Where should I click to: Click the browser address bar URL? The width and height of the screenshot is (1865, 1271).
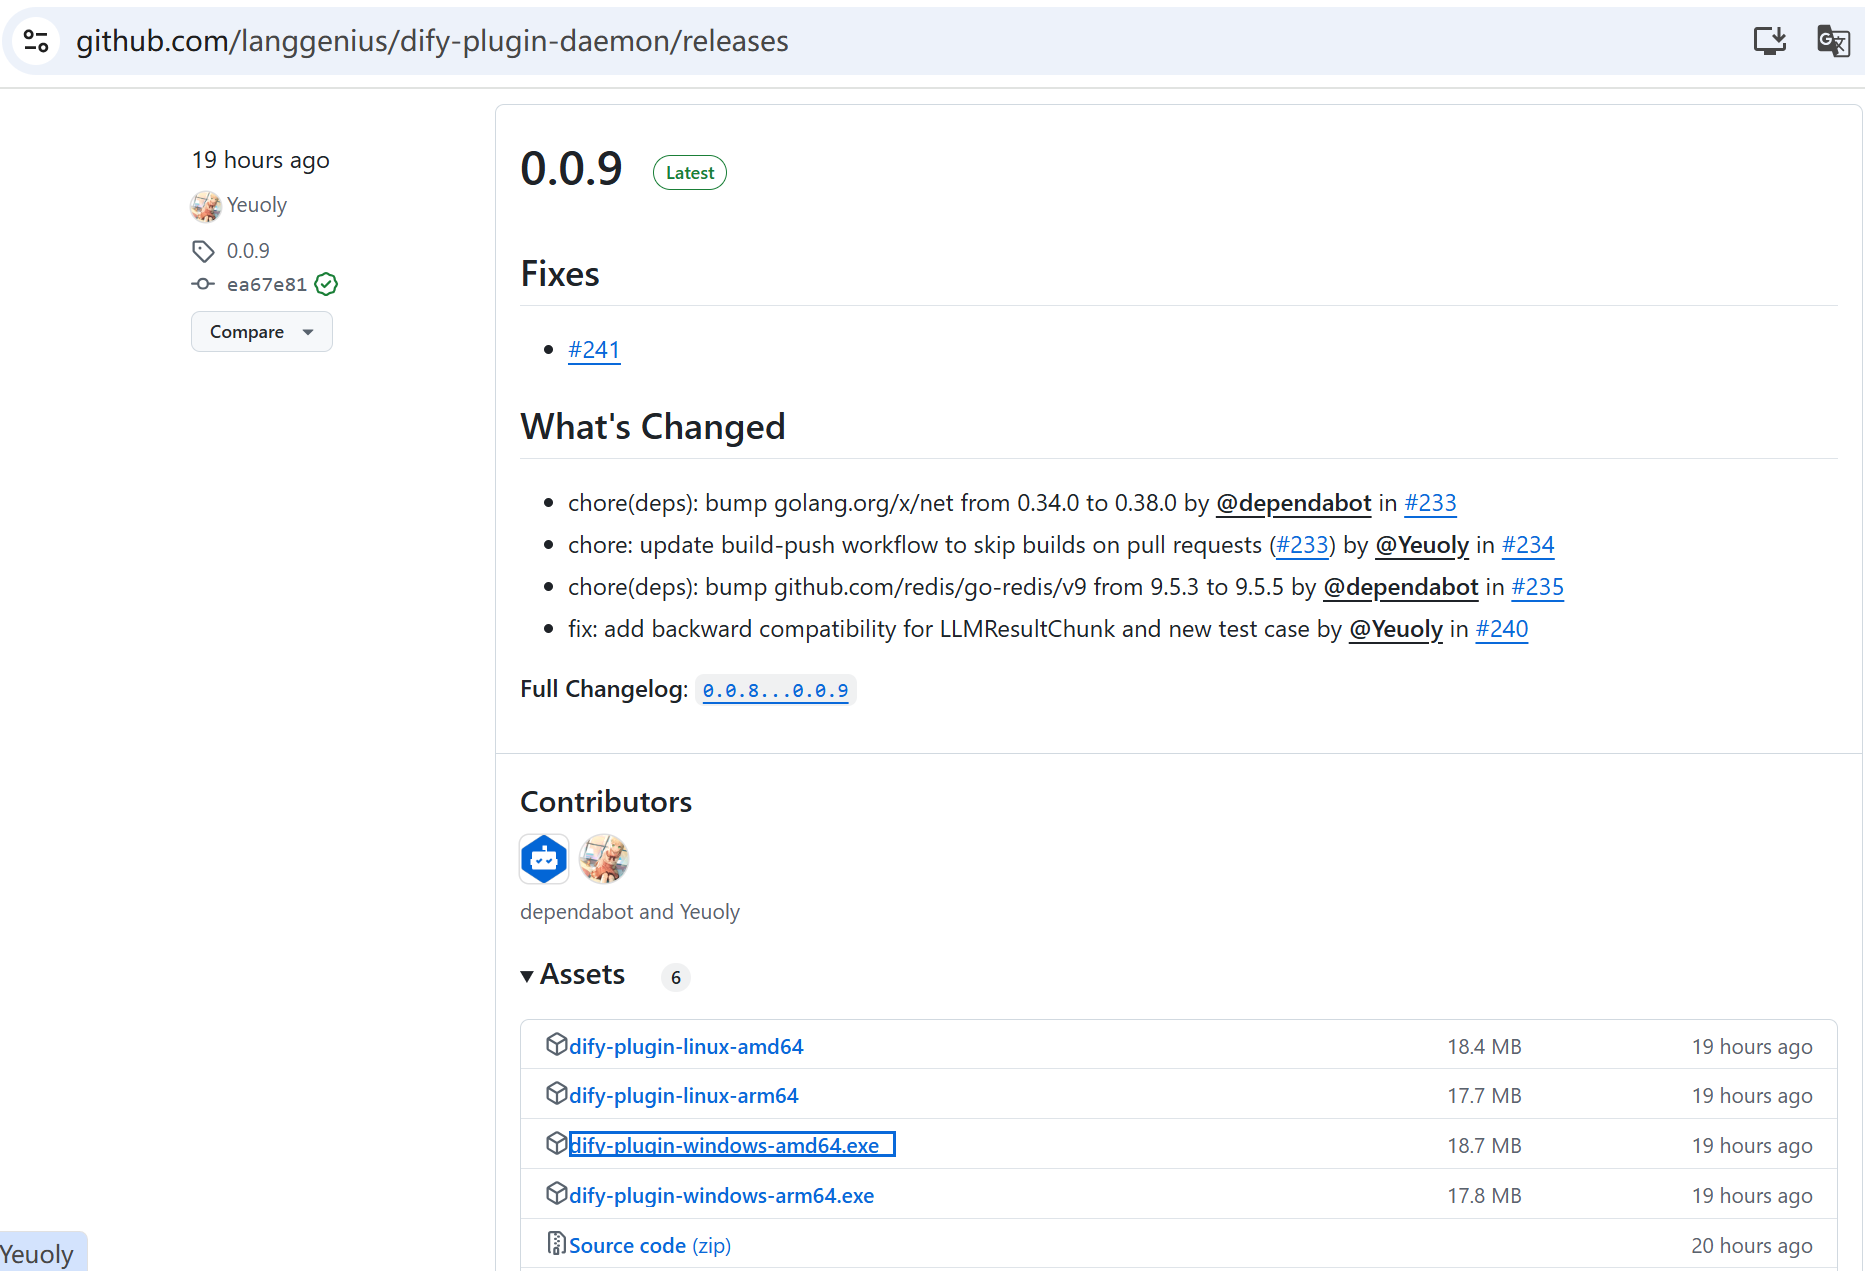point(433,40)
